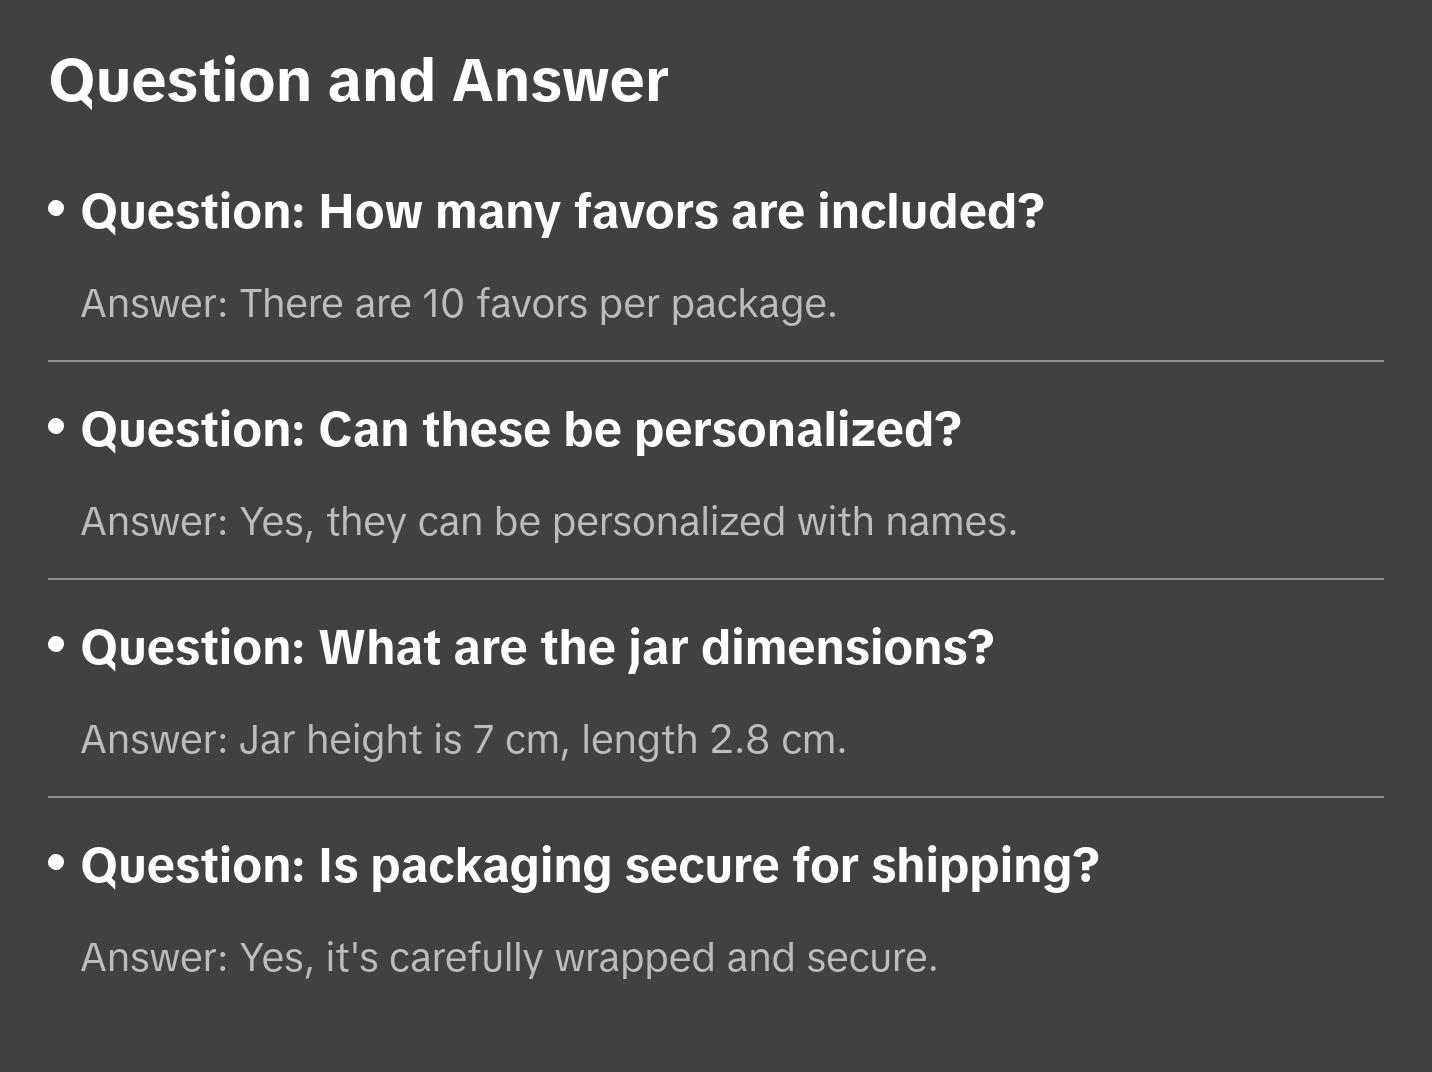This screenshot has height=1072, width=1432.
Task: Select the answer "carefully wrapped and secure"
Action: click(509, 958)
